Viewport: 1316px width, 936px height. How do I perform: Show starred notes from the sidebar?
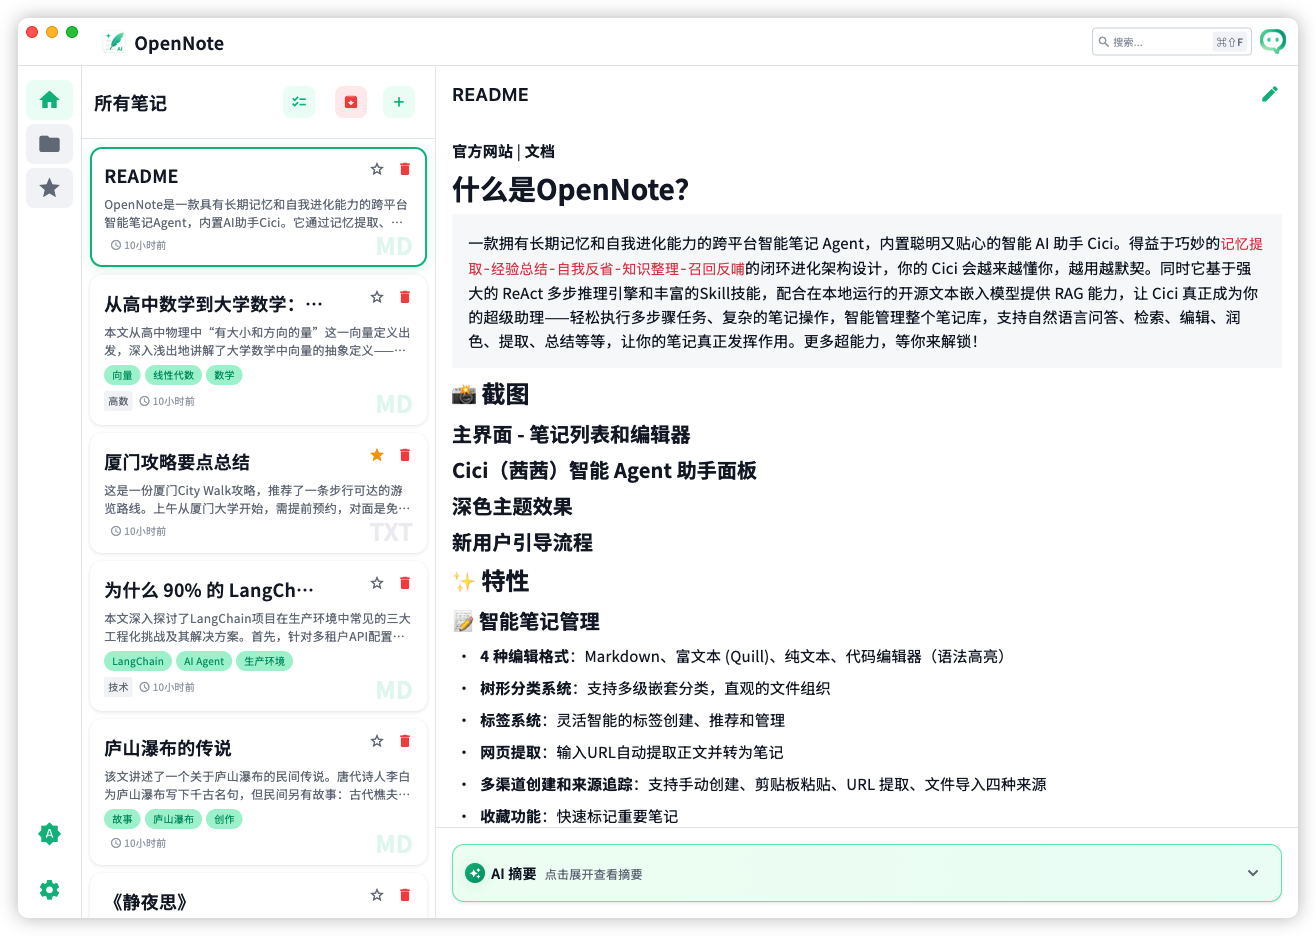click(x=49, y=187)
